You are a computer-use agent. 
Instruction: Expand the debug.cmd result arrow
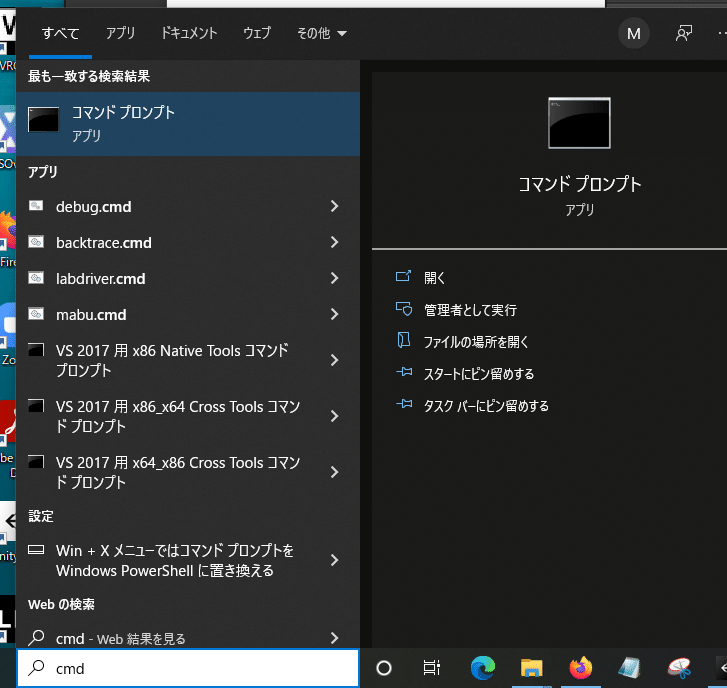click(334, 206)
